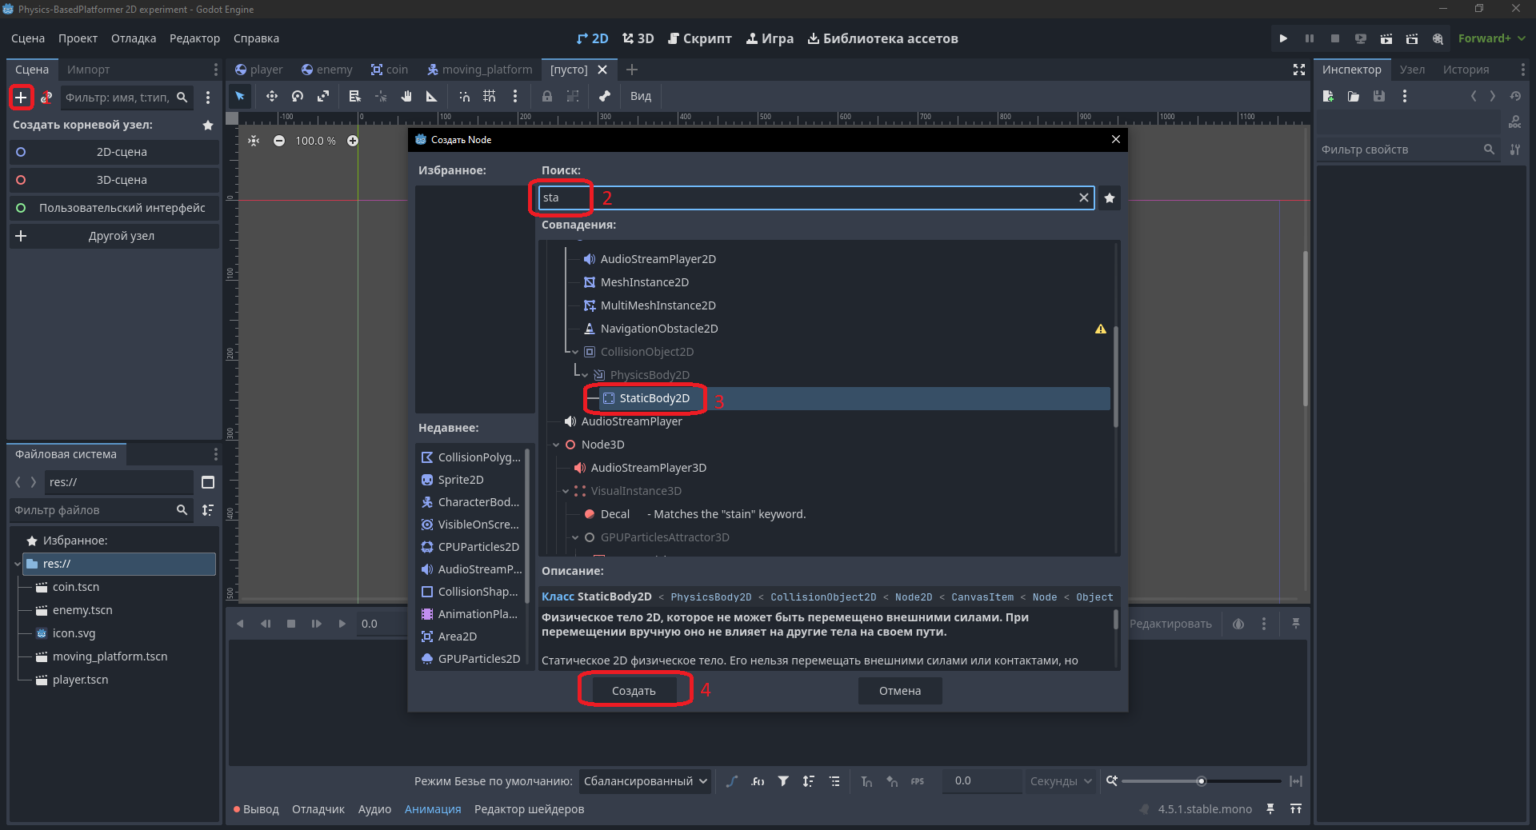Click the add new node plus icon
Image resolution: width=1536 pixels, height=830 pixels.
[x=21, y=97]
